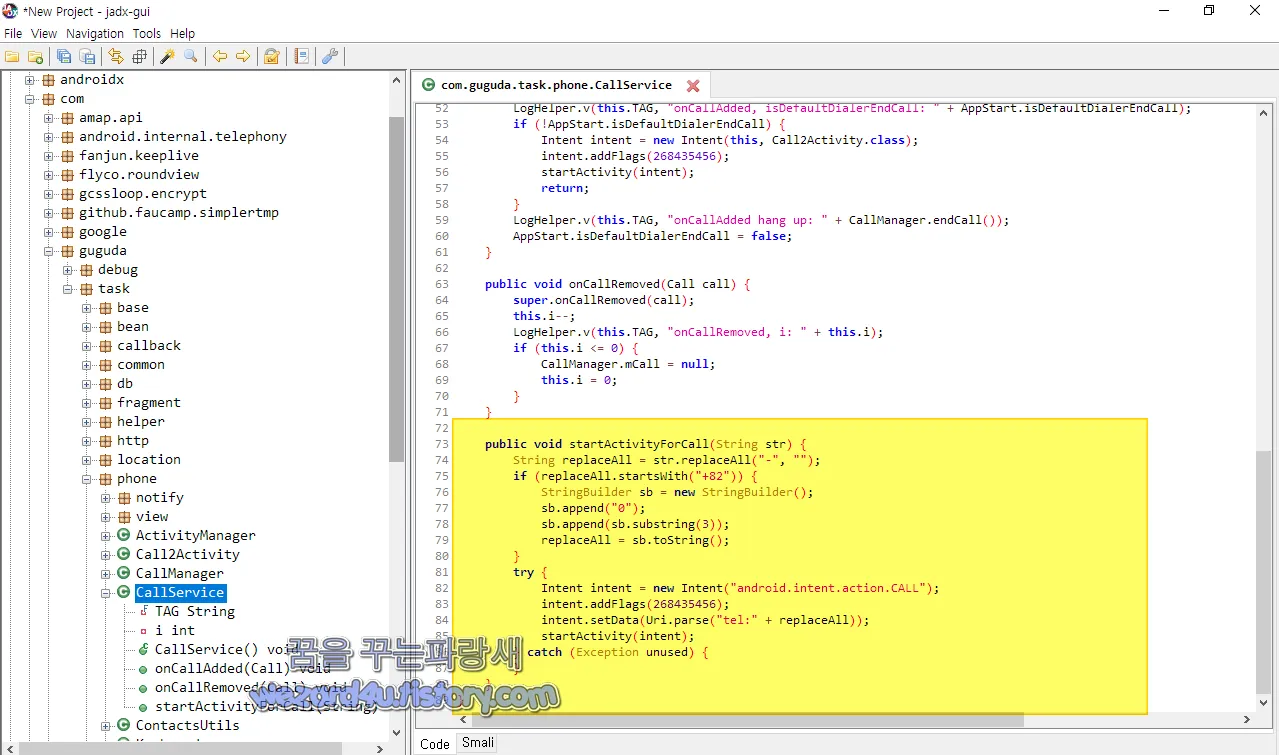
Task: Navigate back using the back arrow icon
Action: coord(220,56)
